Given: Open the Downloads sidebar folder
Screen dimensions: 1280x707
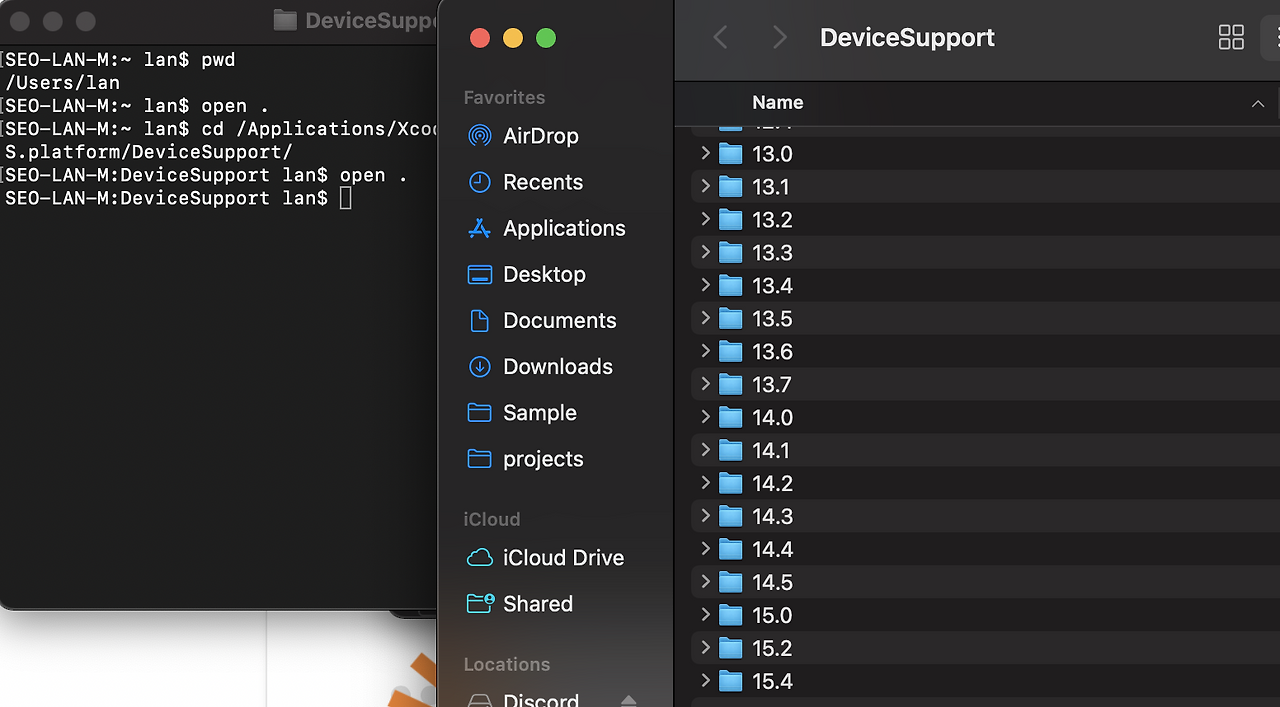Looking at the screenshot, I should [x=557, y=366].
